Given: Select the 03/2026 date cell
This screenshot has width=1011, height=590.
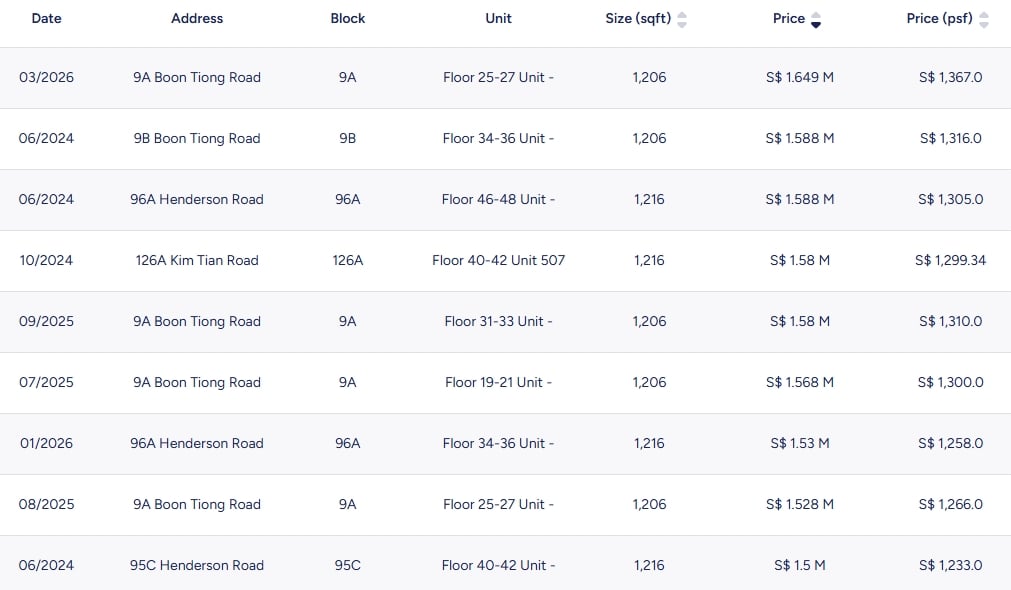Looking at the screenshot, I should click(46, 77).
